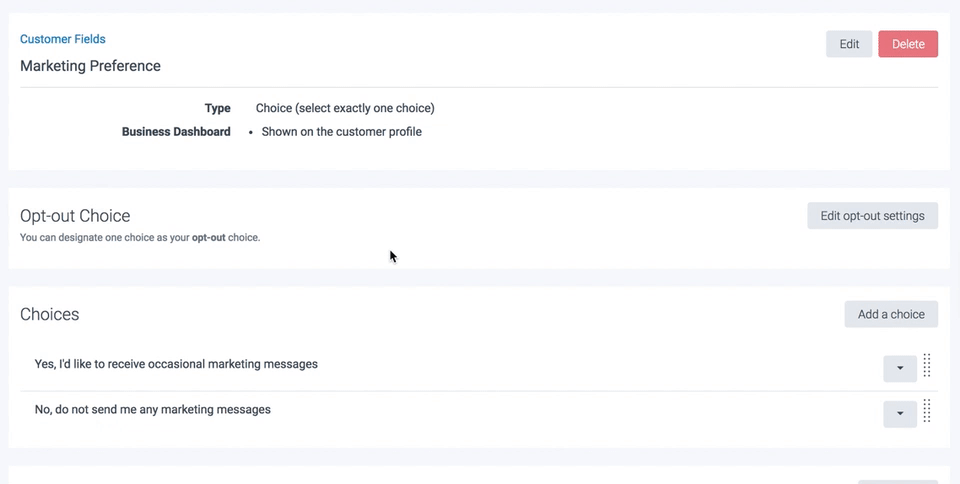Click the bold 'opt-out' word in description

click(208, 238)
